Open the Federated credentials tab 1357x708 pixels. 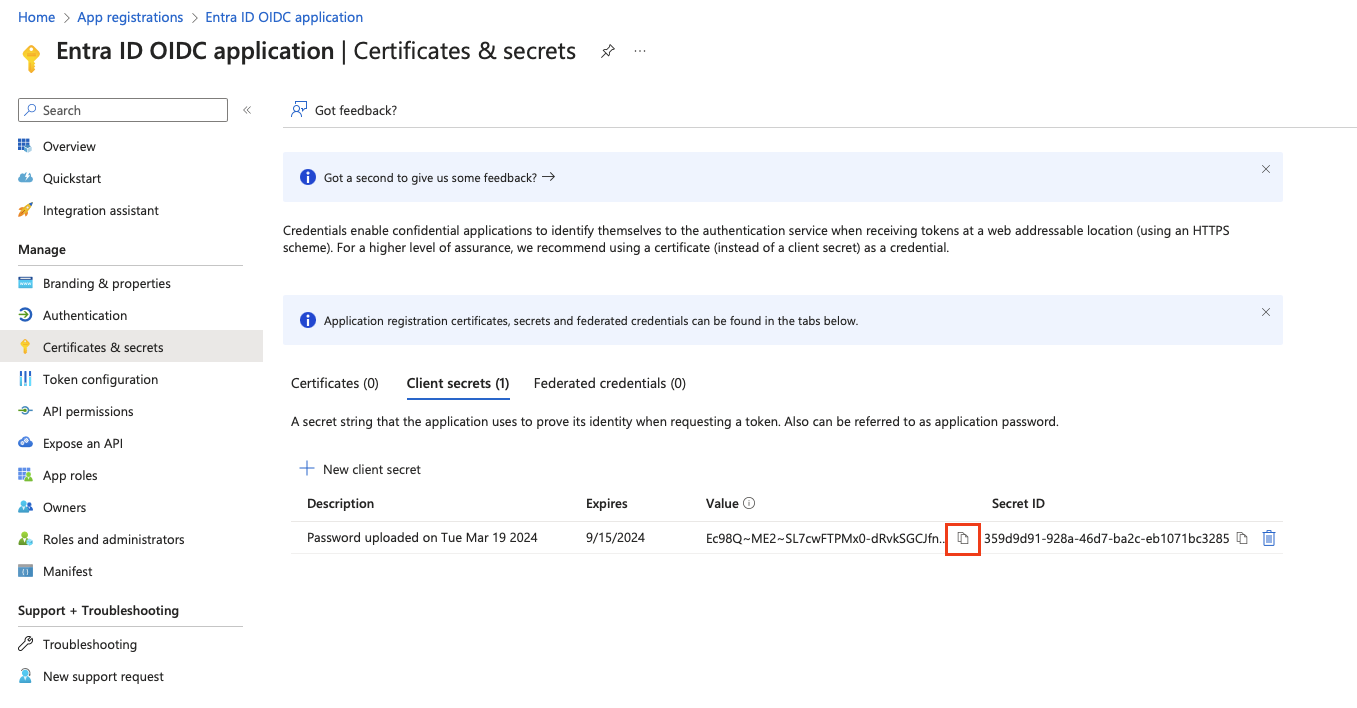609,383
